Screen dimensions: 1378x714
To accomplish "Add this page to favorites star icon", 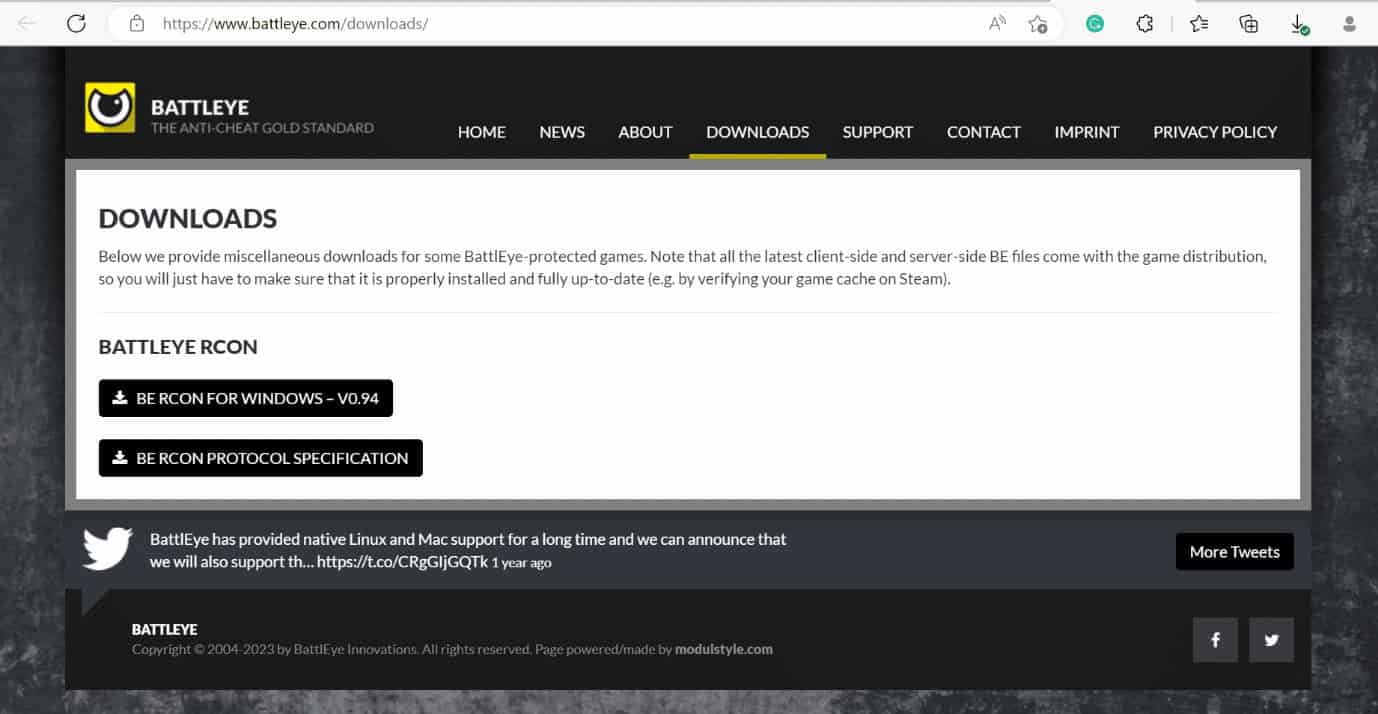I will pyautogui.click(x=1038, y=23).
